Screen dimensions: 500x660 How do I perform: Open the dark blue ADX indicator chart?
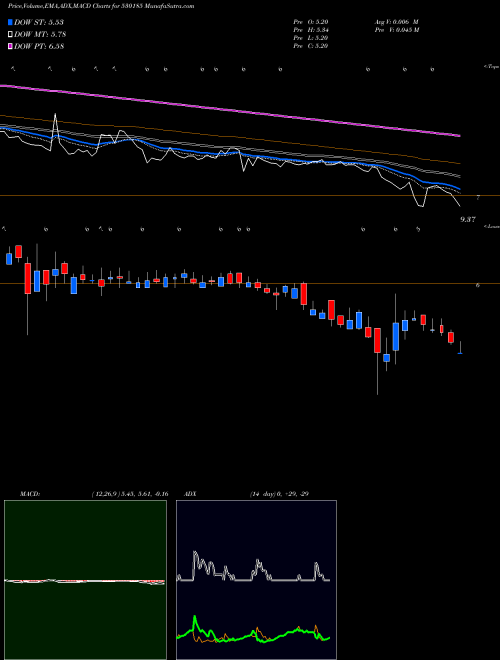point(256,580)
